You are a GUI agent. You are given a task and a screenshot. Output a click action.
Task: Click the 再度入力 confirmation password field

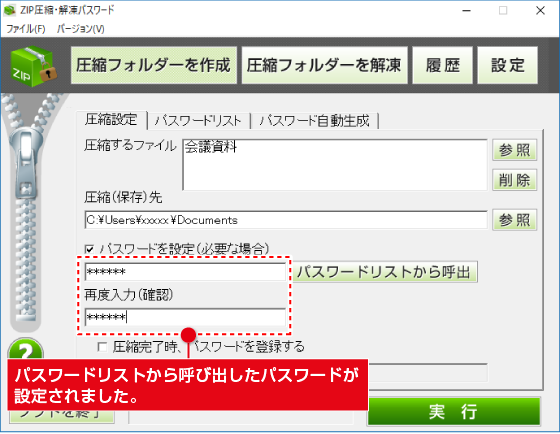[185, 317]
